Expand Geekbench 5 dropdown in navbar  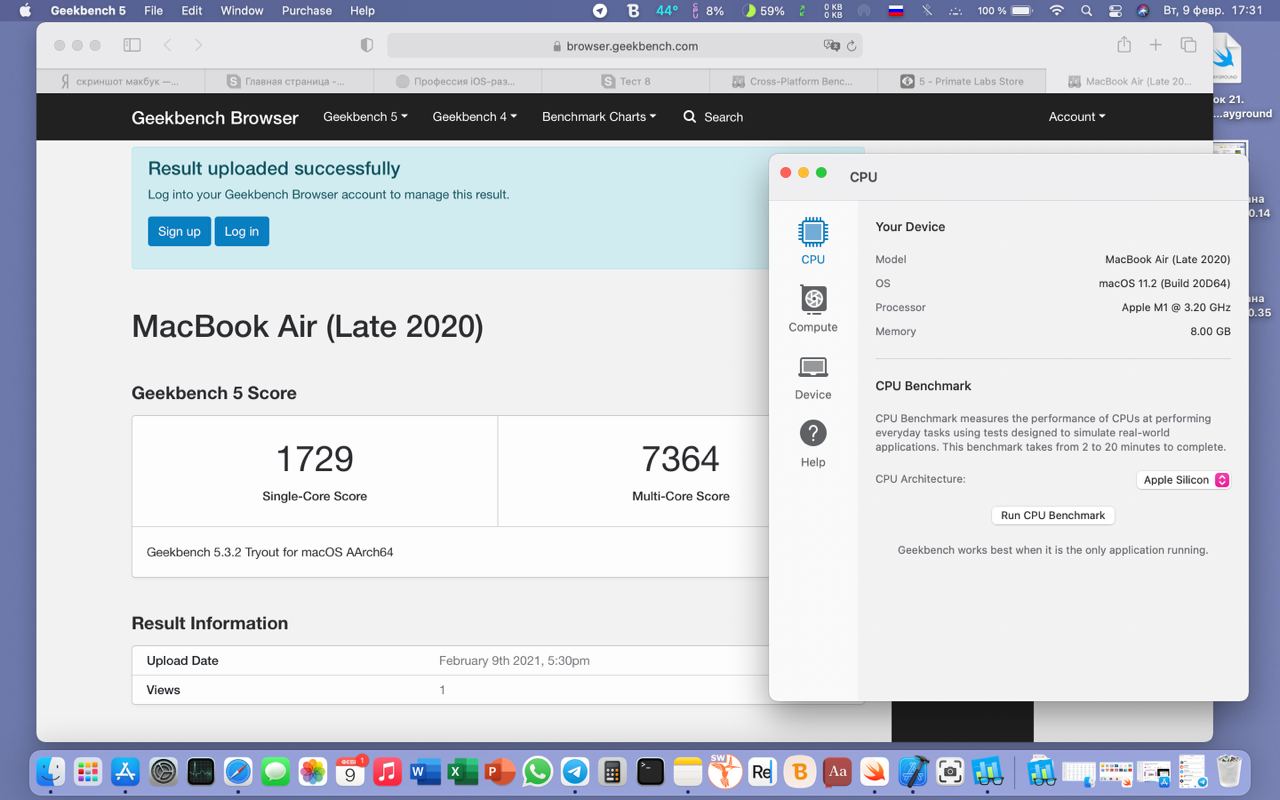(365, 117)
